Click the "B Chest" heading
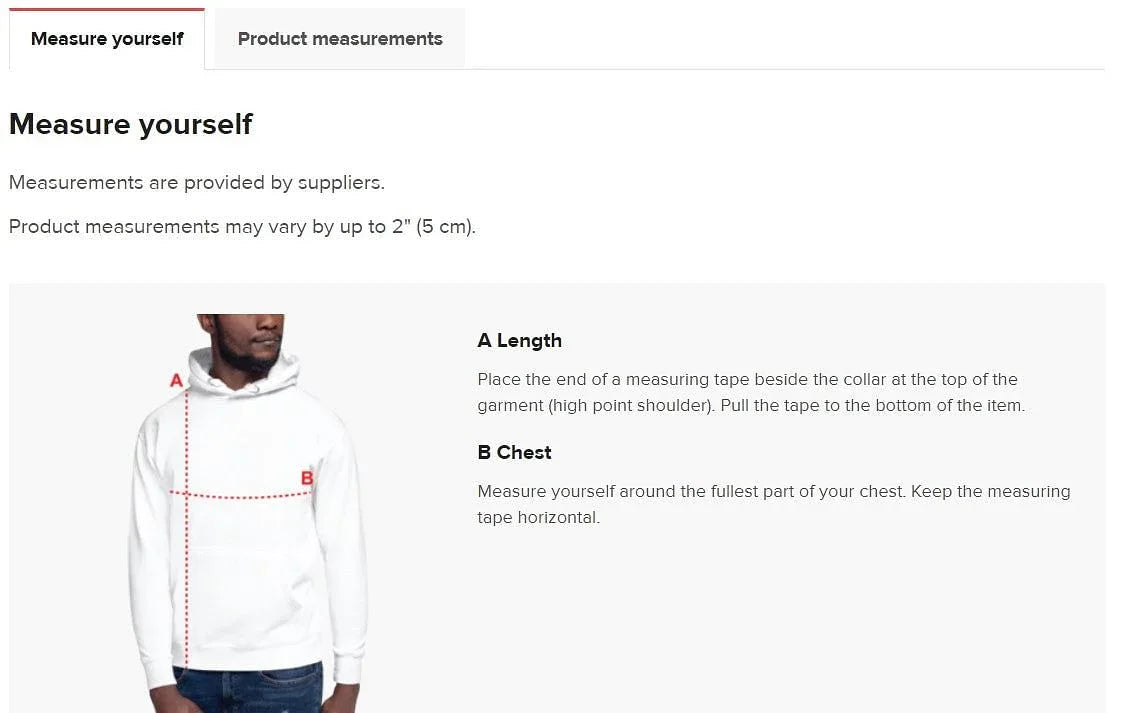Viewport: 1124px width, 713px height. point(514,452)
